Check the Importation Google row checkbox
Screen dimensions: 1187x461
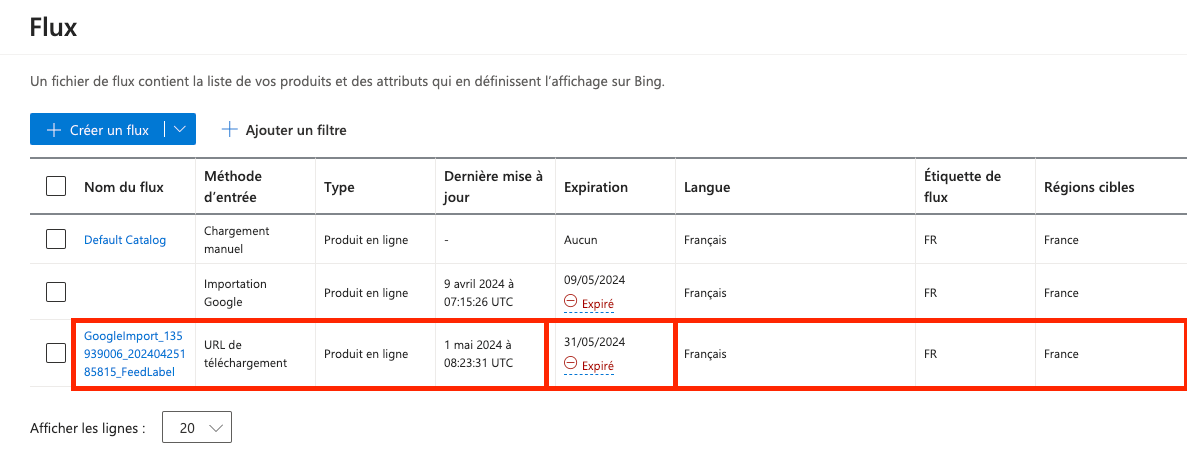coord(56,291)
